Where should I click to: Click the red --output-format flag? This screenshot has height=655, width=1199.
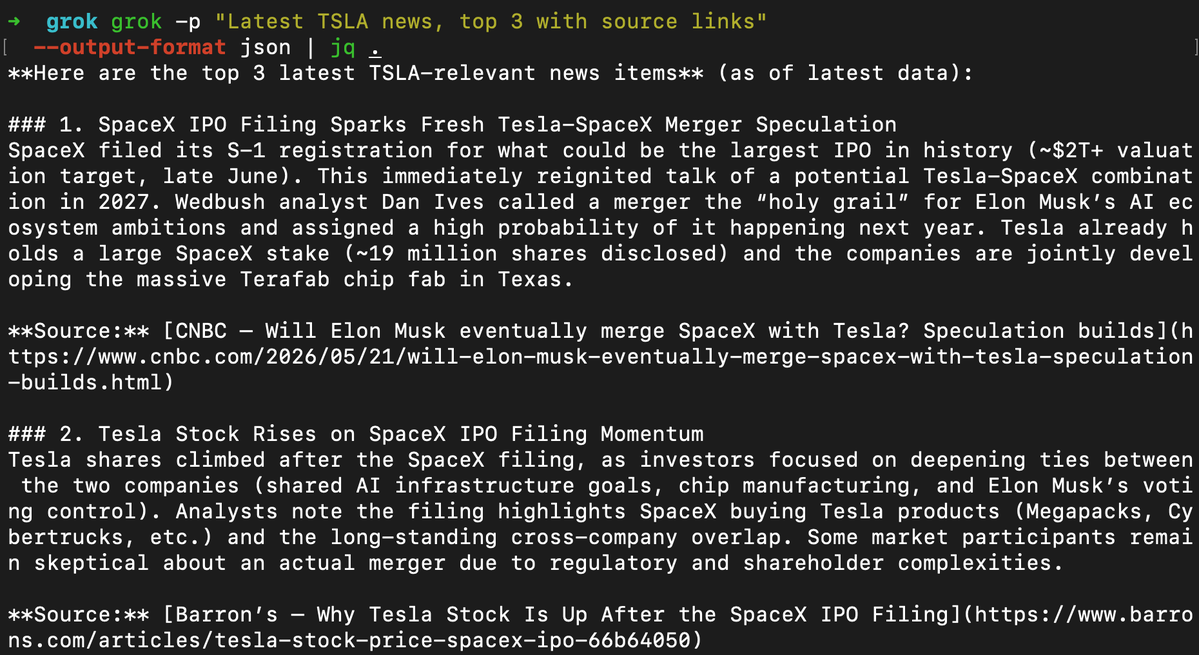pyautogui.click(x=130, y=47)
